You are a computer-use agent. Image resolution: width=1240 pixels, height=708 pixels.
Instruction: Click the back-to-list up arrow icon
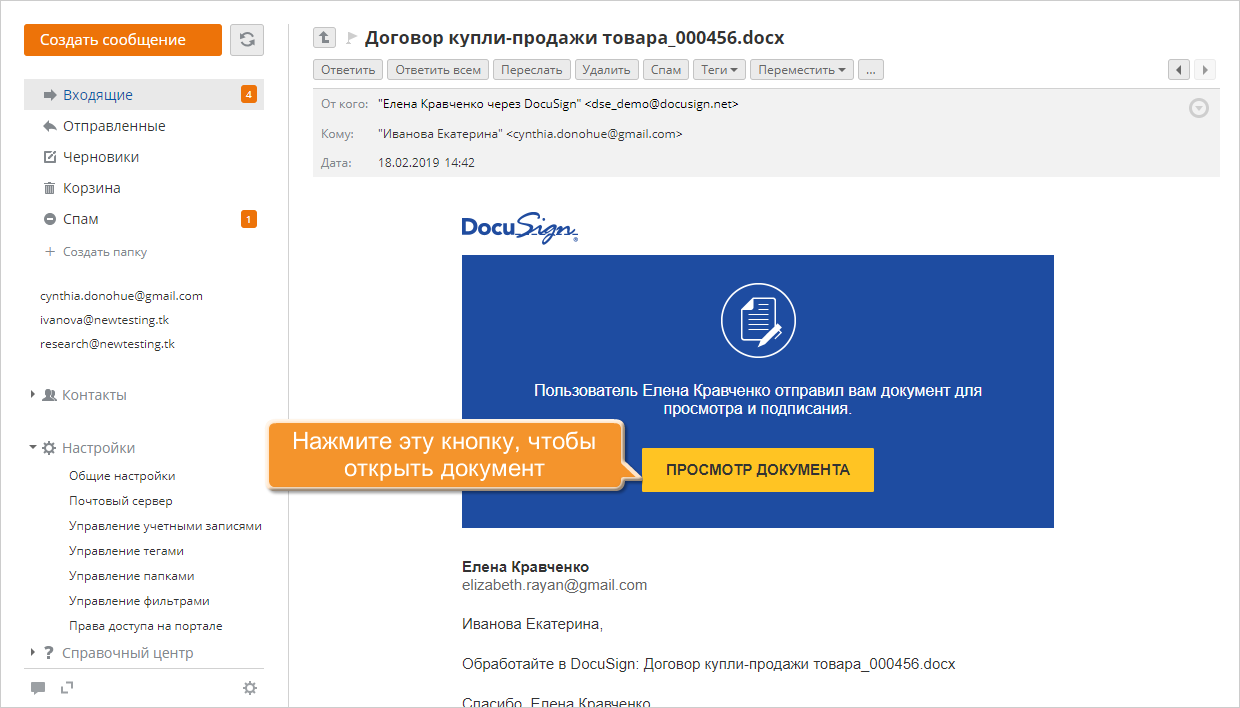click(x=324, y=38)
